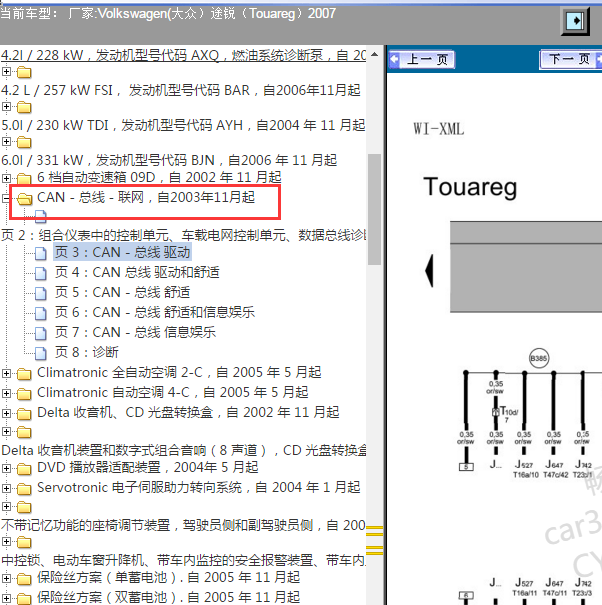
Task: Open the CAN - 总线 - 联网 folder icon
Action: [24, 199]
